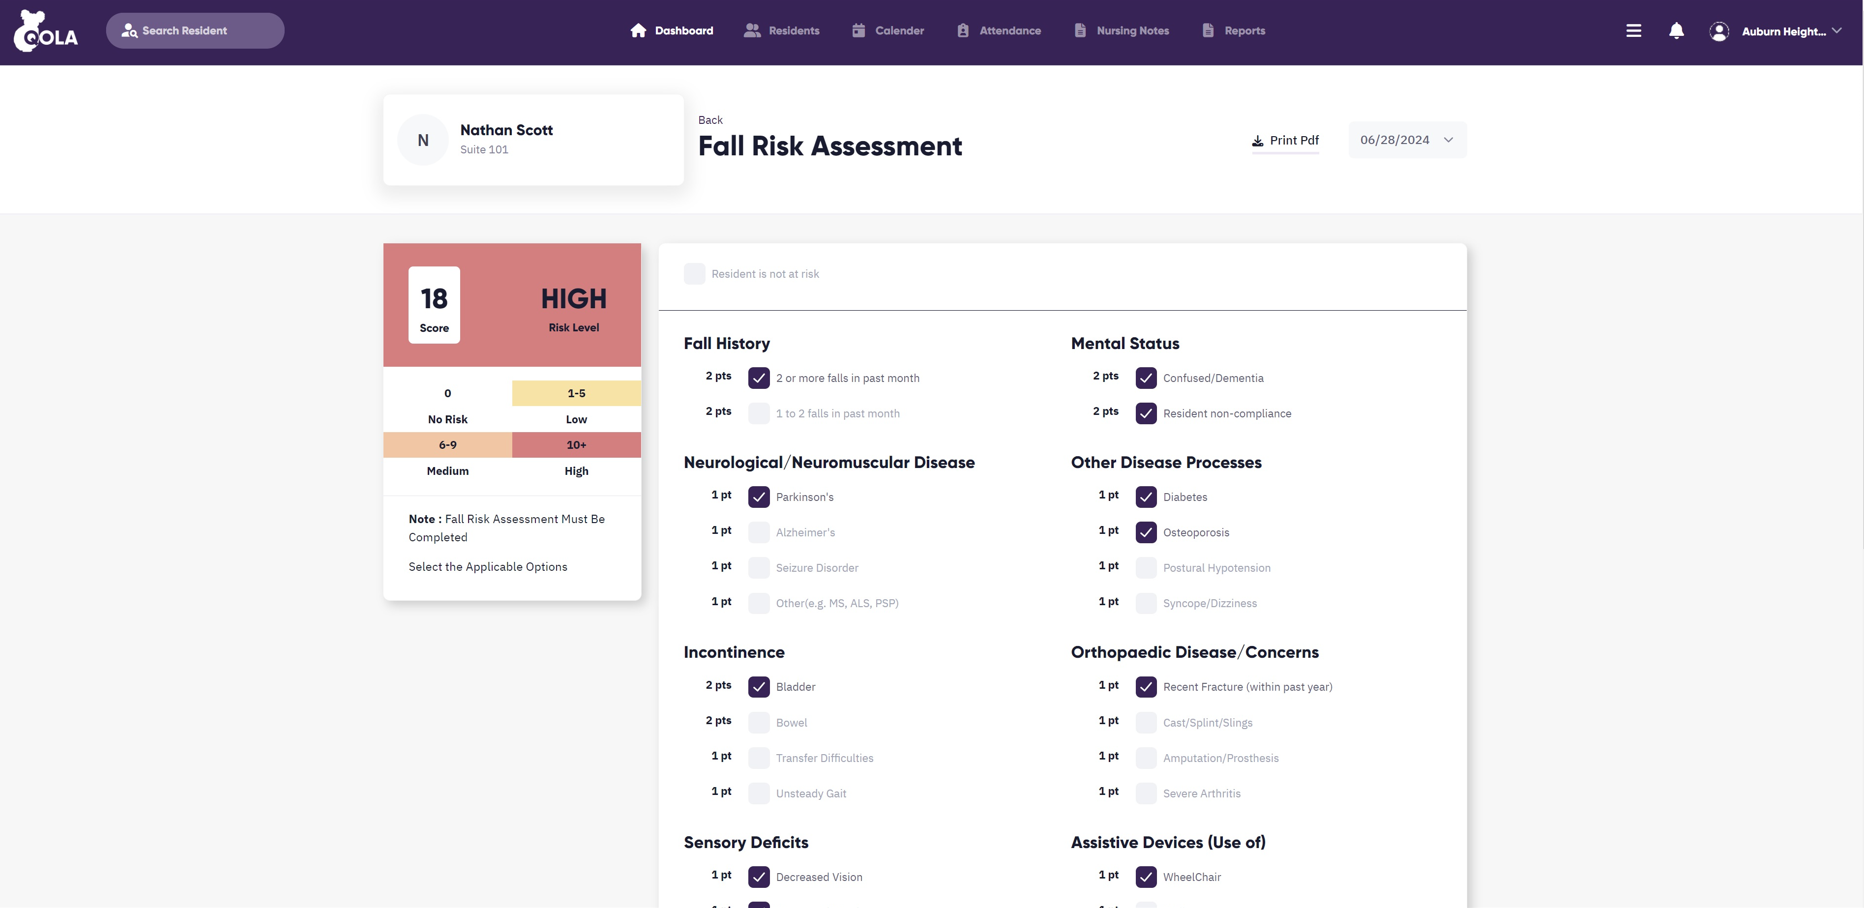Click the yellow 1-5 Low risk swatch
The height and width of the screenshot is (908, 1864).
pos(576,393)
